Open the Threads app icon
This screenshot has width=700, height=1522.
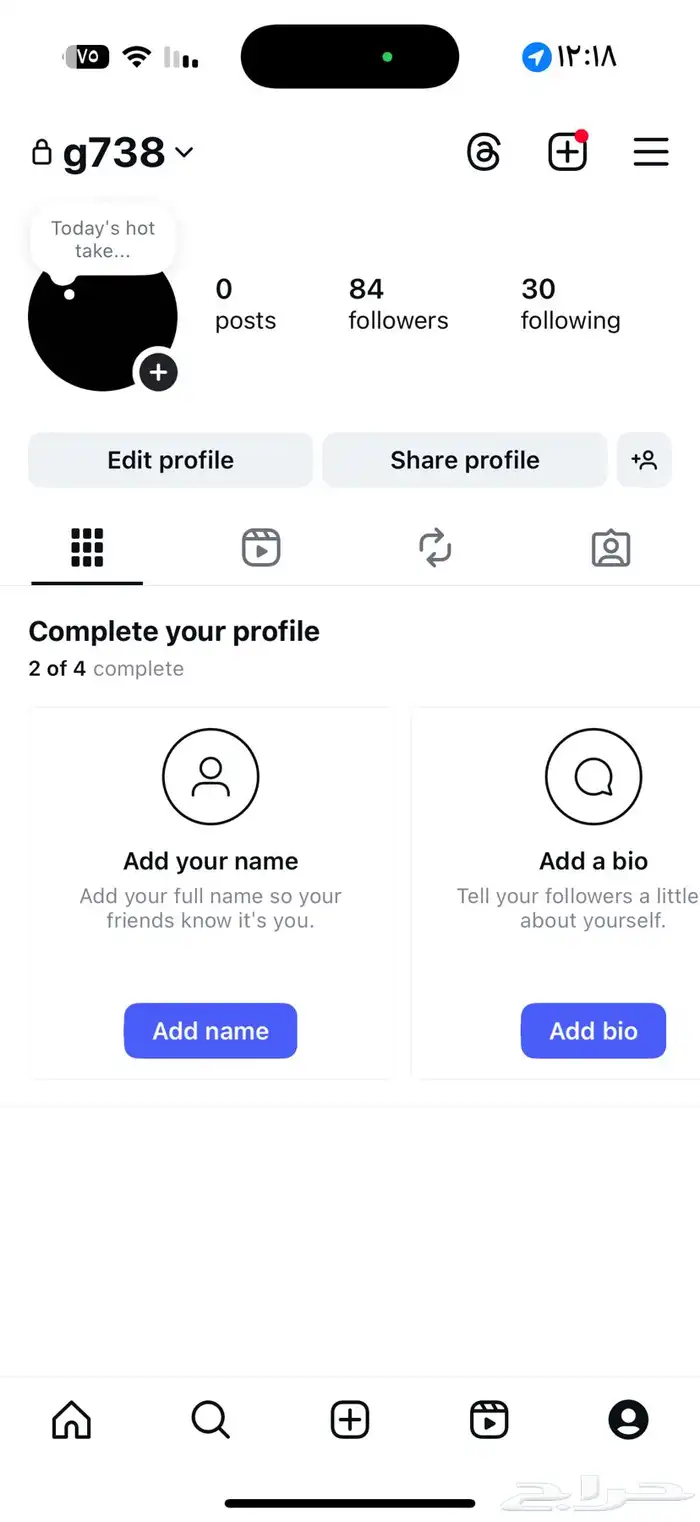(x=484, y=153)
